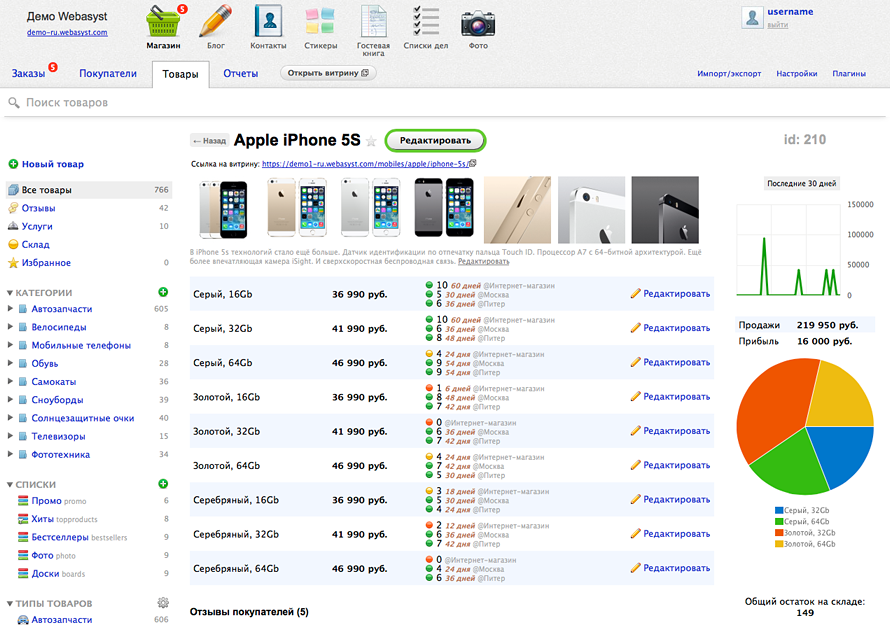Open demo-ru.webasyst.com link
Image resolution: width=890 pixels, height=626 pixels.
click(x=67, y=32)
